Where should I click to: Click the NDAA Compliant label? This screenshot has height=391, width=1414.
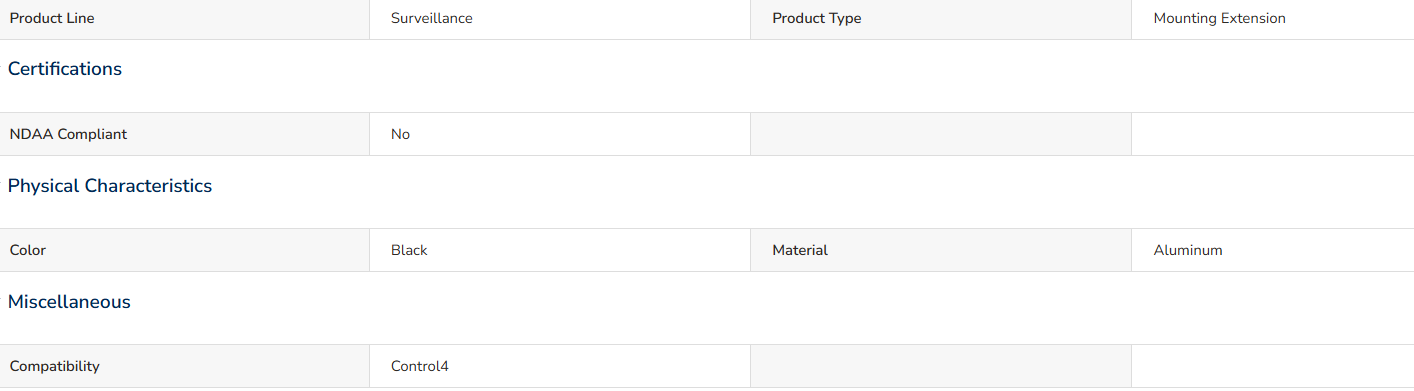tap(68, 134)
